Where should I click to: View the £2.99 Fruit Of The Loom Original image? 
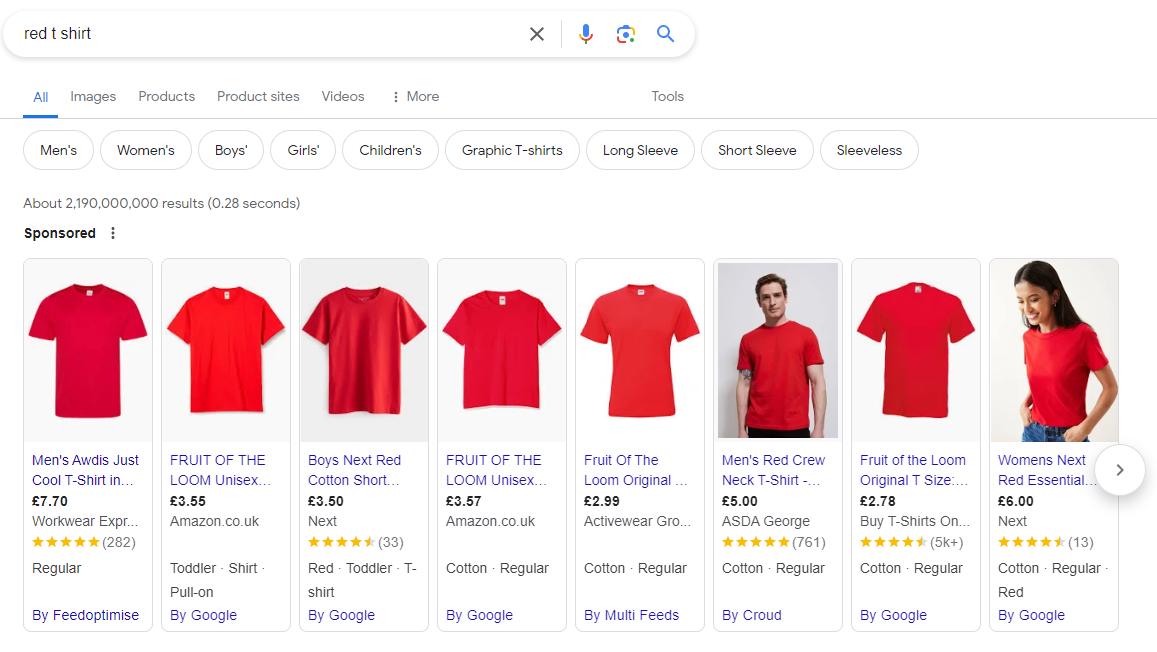click(640, 351)
